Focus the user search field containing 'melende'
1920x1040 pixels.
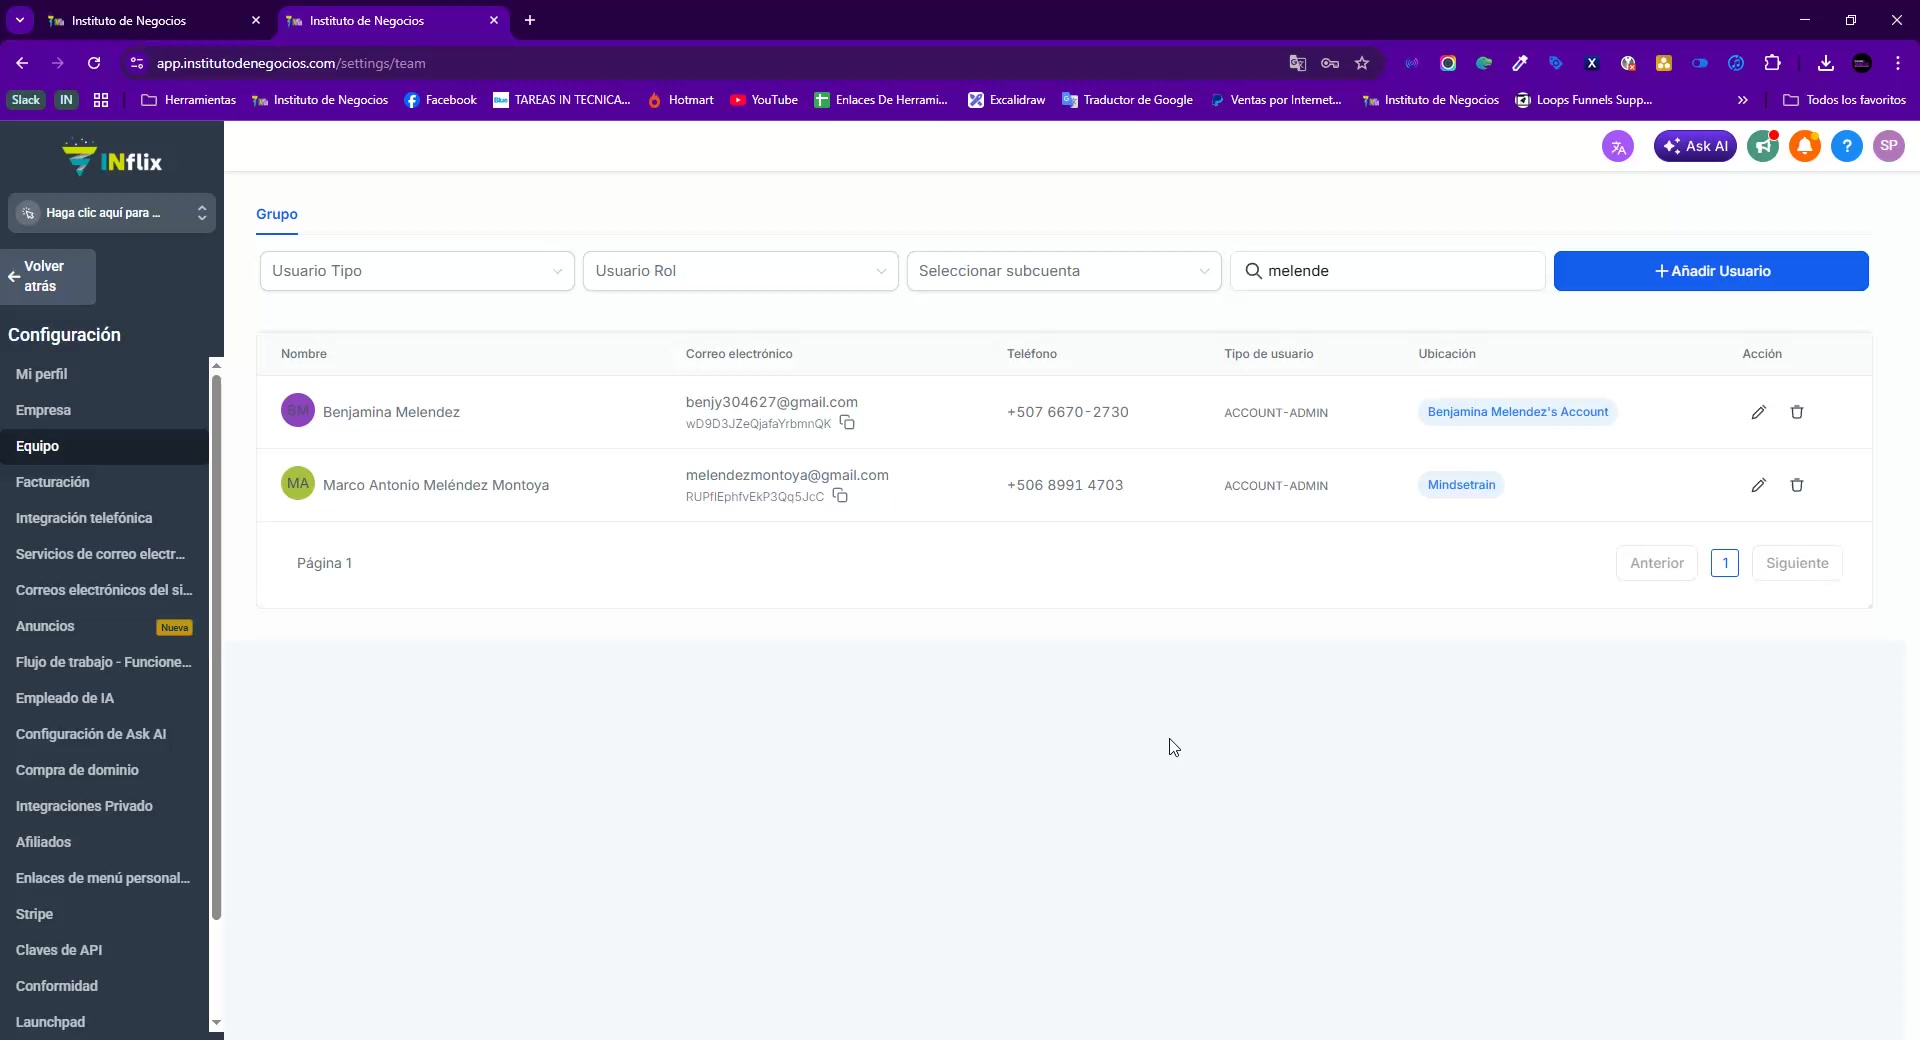pos(1388,271)
